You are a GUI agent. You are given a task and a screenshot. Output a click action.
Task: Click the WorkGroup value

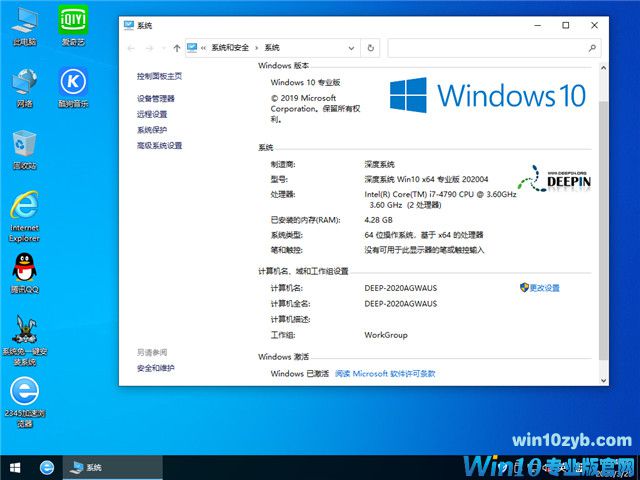386,335
